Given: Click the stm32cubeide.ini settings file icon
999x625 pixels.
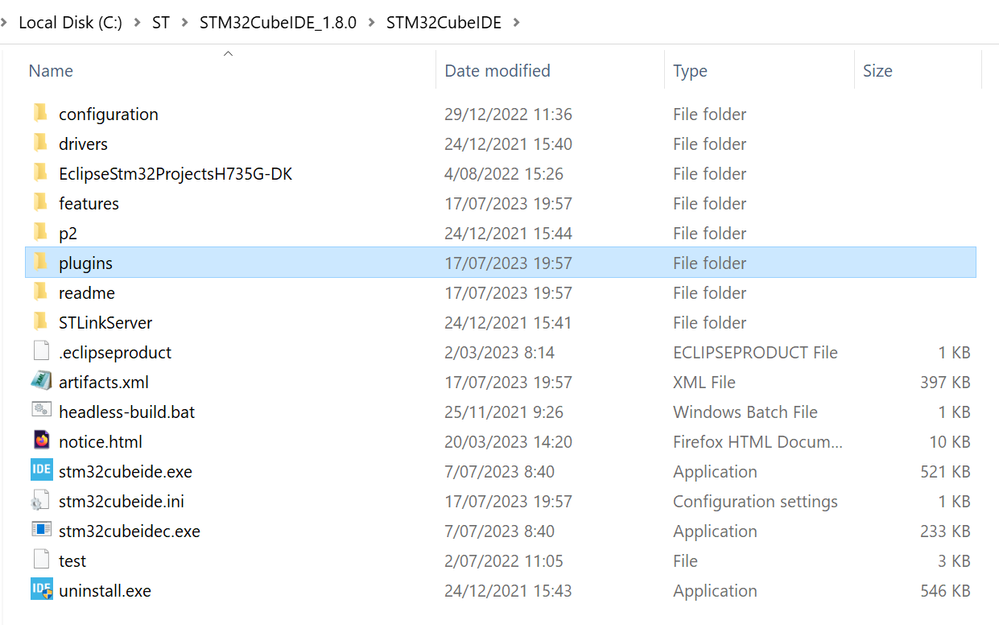Looking at the screenshot, I should [x=41, y=501].
